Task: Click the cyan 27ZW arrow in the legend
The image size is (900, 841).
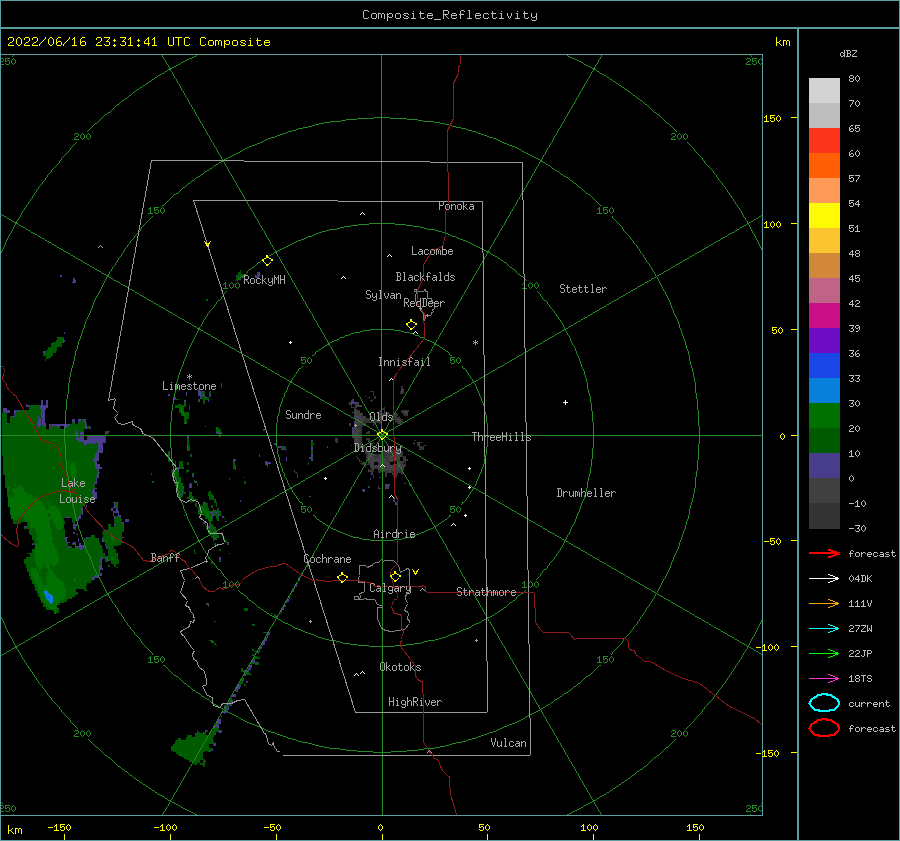Action: [x=824, y=629]
